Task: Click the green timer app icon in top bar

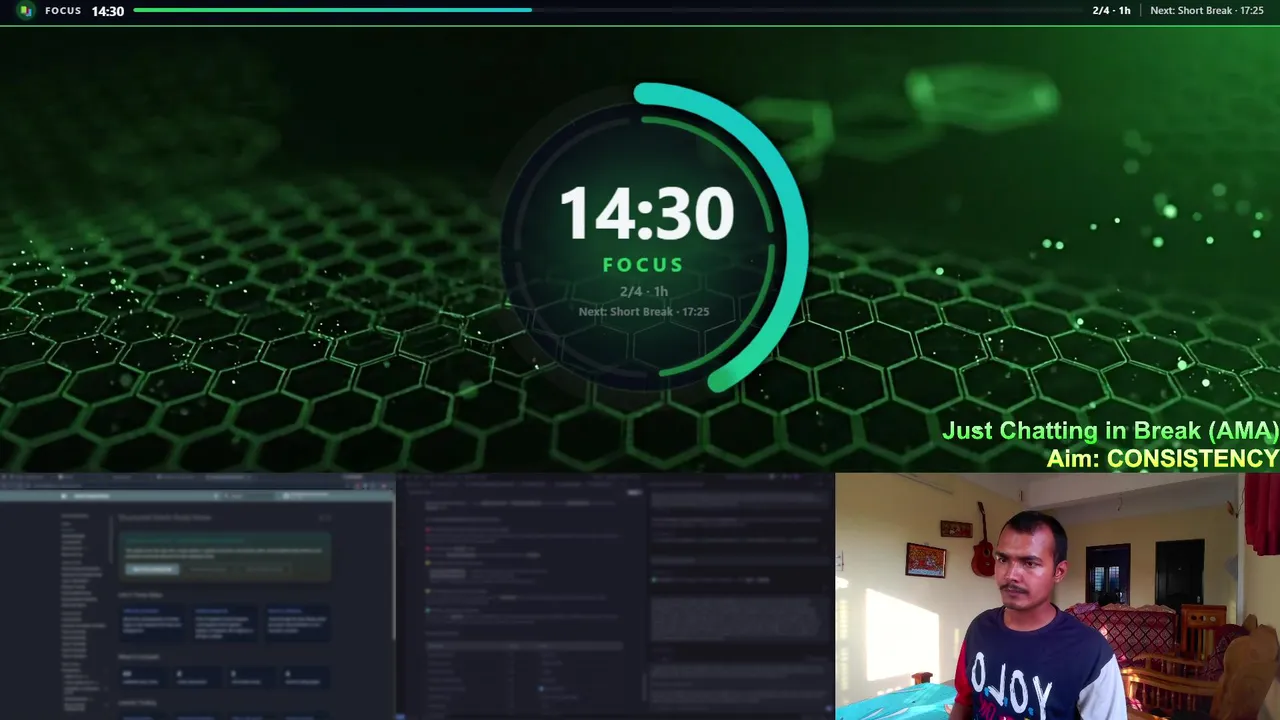Action: click(x=26, y=11)
